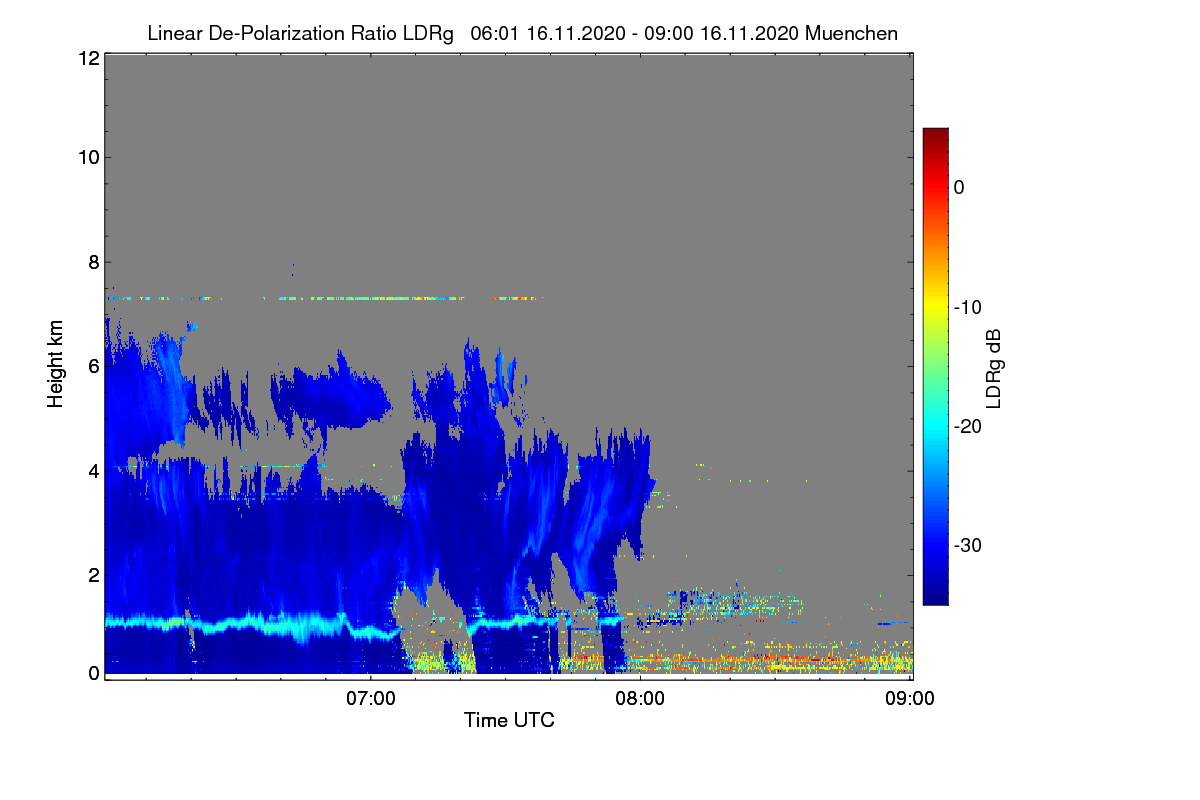
Task: Click the 'Height km' y-axis label
Action: tap(56, 364)
